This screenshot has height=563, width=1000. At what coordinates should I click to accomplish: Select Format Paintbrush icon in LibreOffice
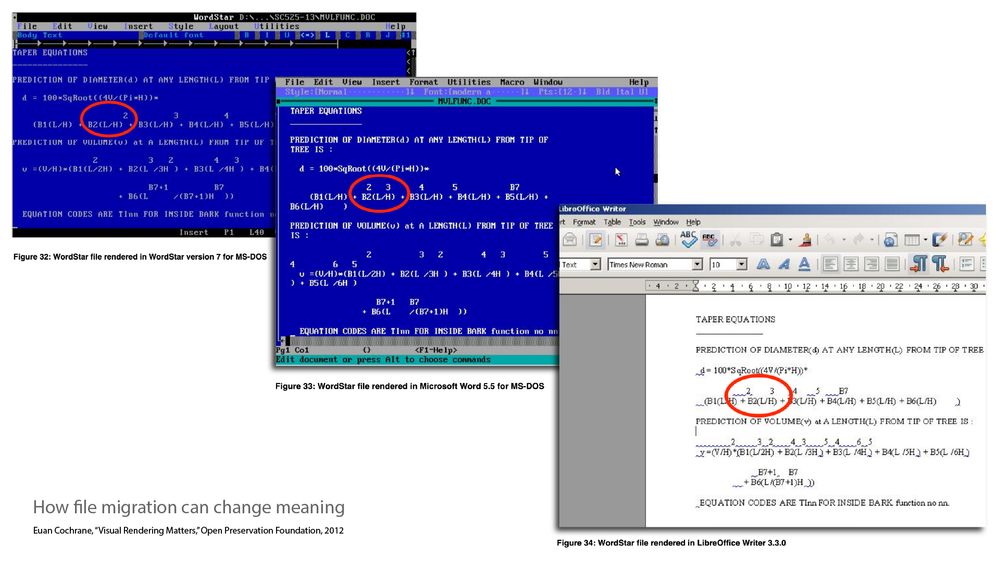(805, 240)
